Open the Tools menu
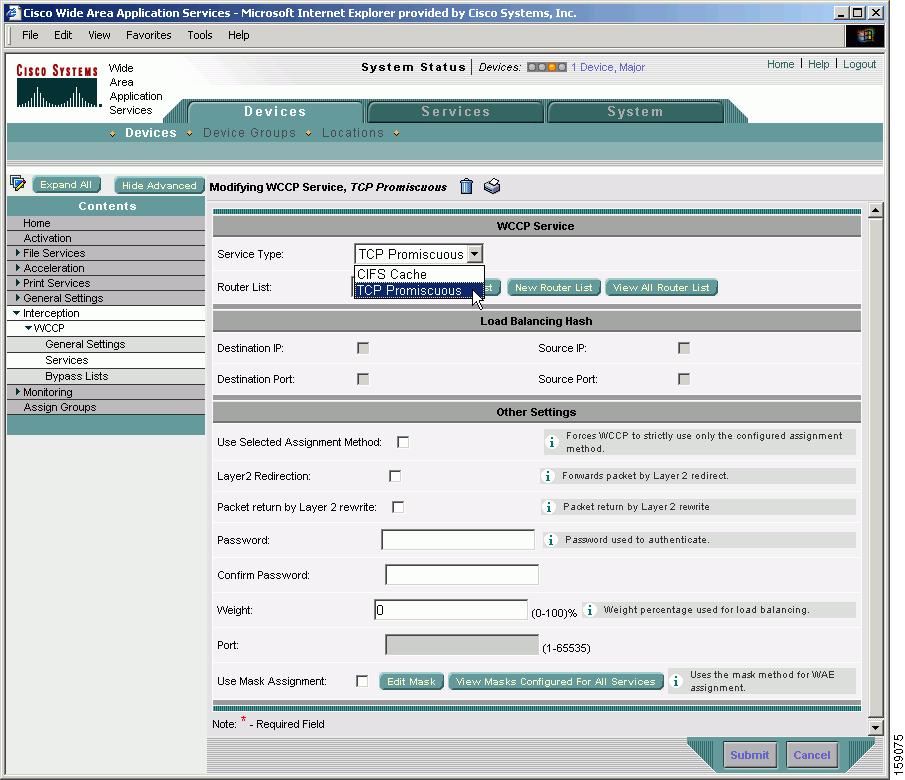Screen dimensions: 905x780 pos(200,35)
